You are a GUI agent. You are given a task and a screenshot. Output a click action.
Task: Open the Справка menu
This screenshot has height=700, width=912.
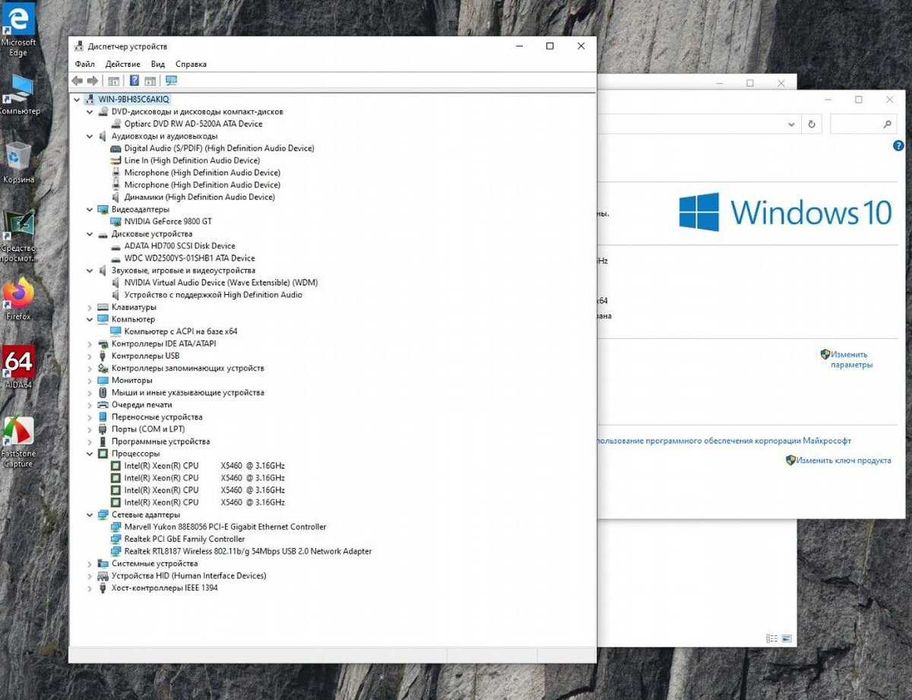click(191, 64)
